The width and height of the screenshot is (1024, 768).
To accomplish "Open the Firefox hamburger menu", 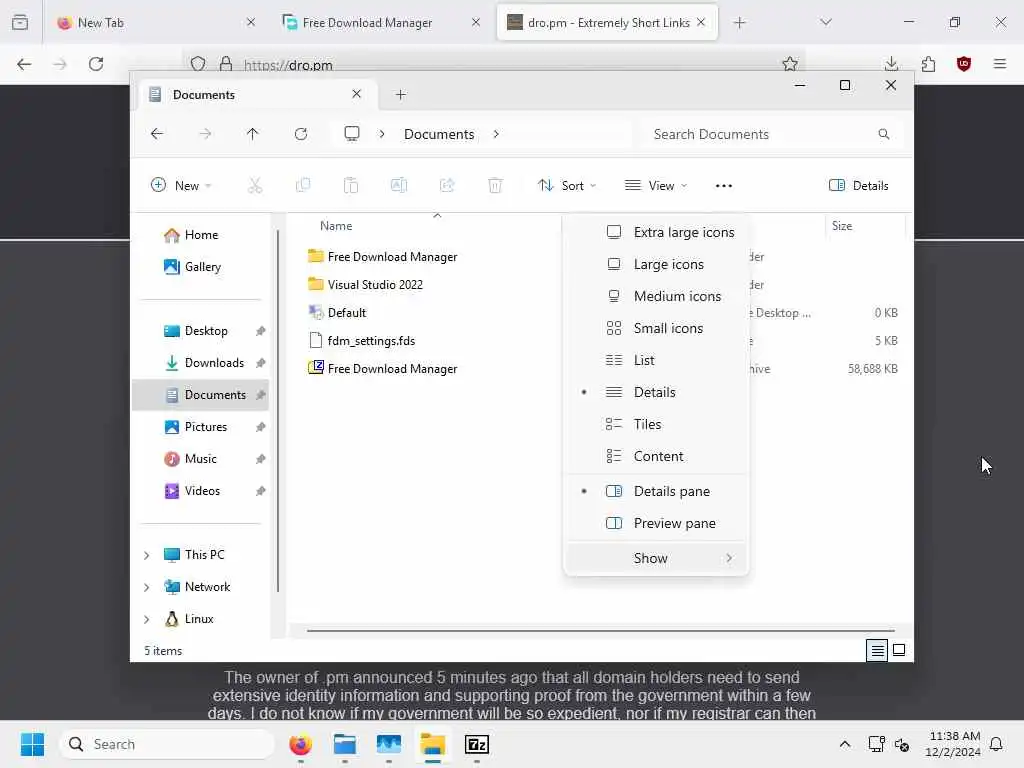I will (1000, 63).
